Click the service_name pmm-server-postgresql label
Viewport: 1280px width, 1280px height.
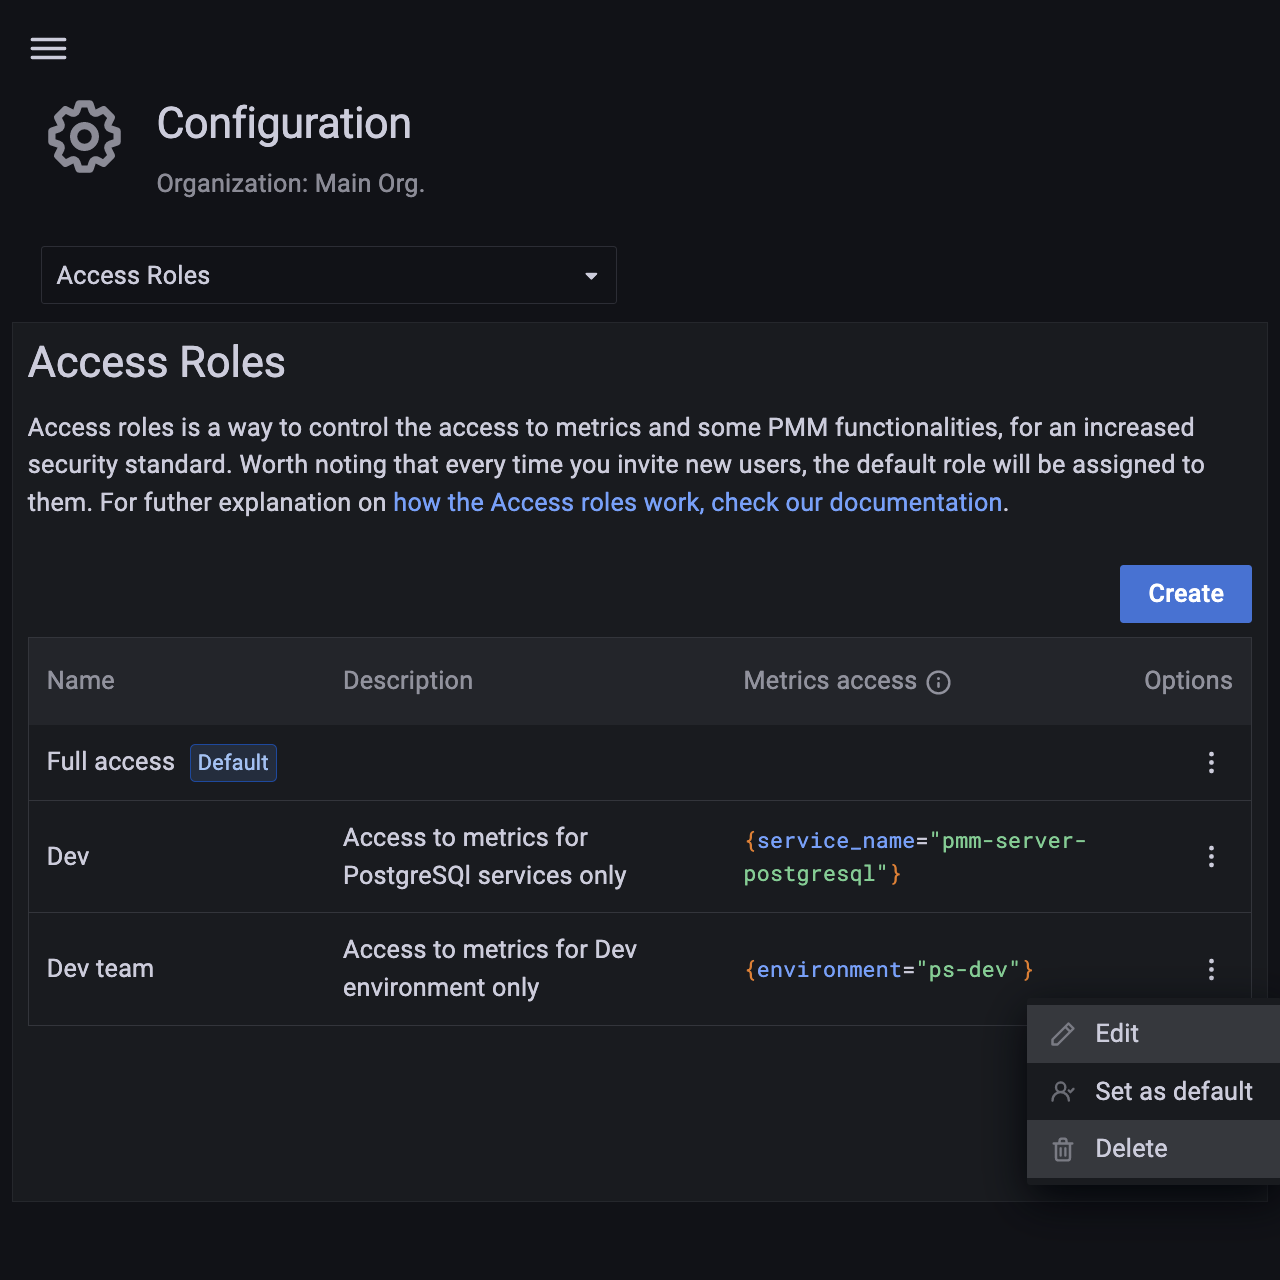[915, 857]
